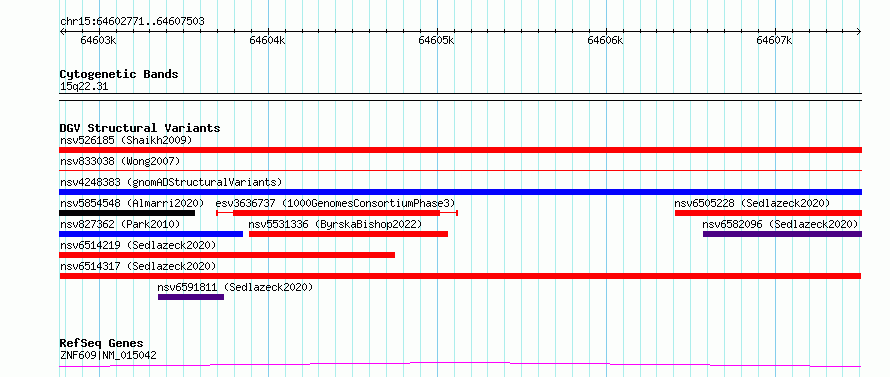Click the blue nsv4248383 variant bar

[460, 192]
